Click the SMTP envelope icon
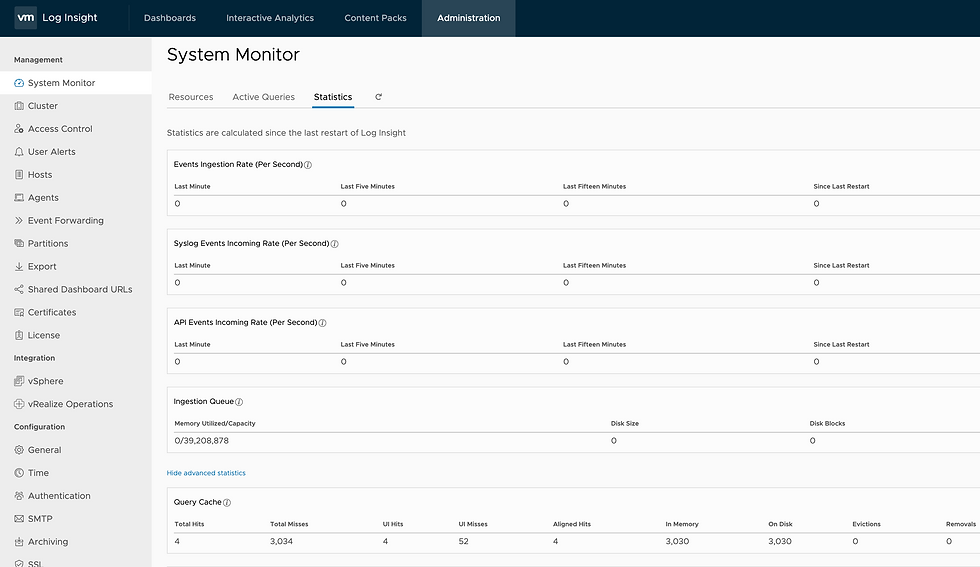 tap(19, 519)
